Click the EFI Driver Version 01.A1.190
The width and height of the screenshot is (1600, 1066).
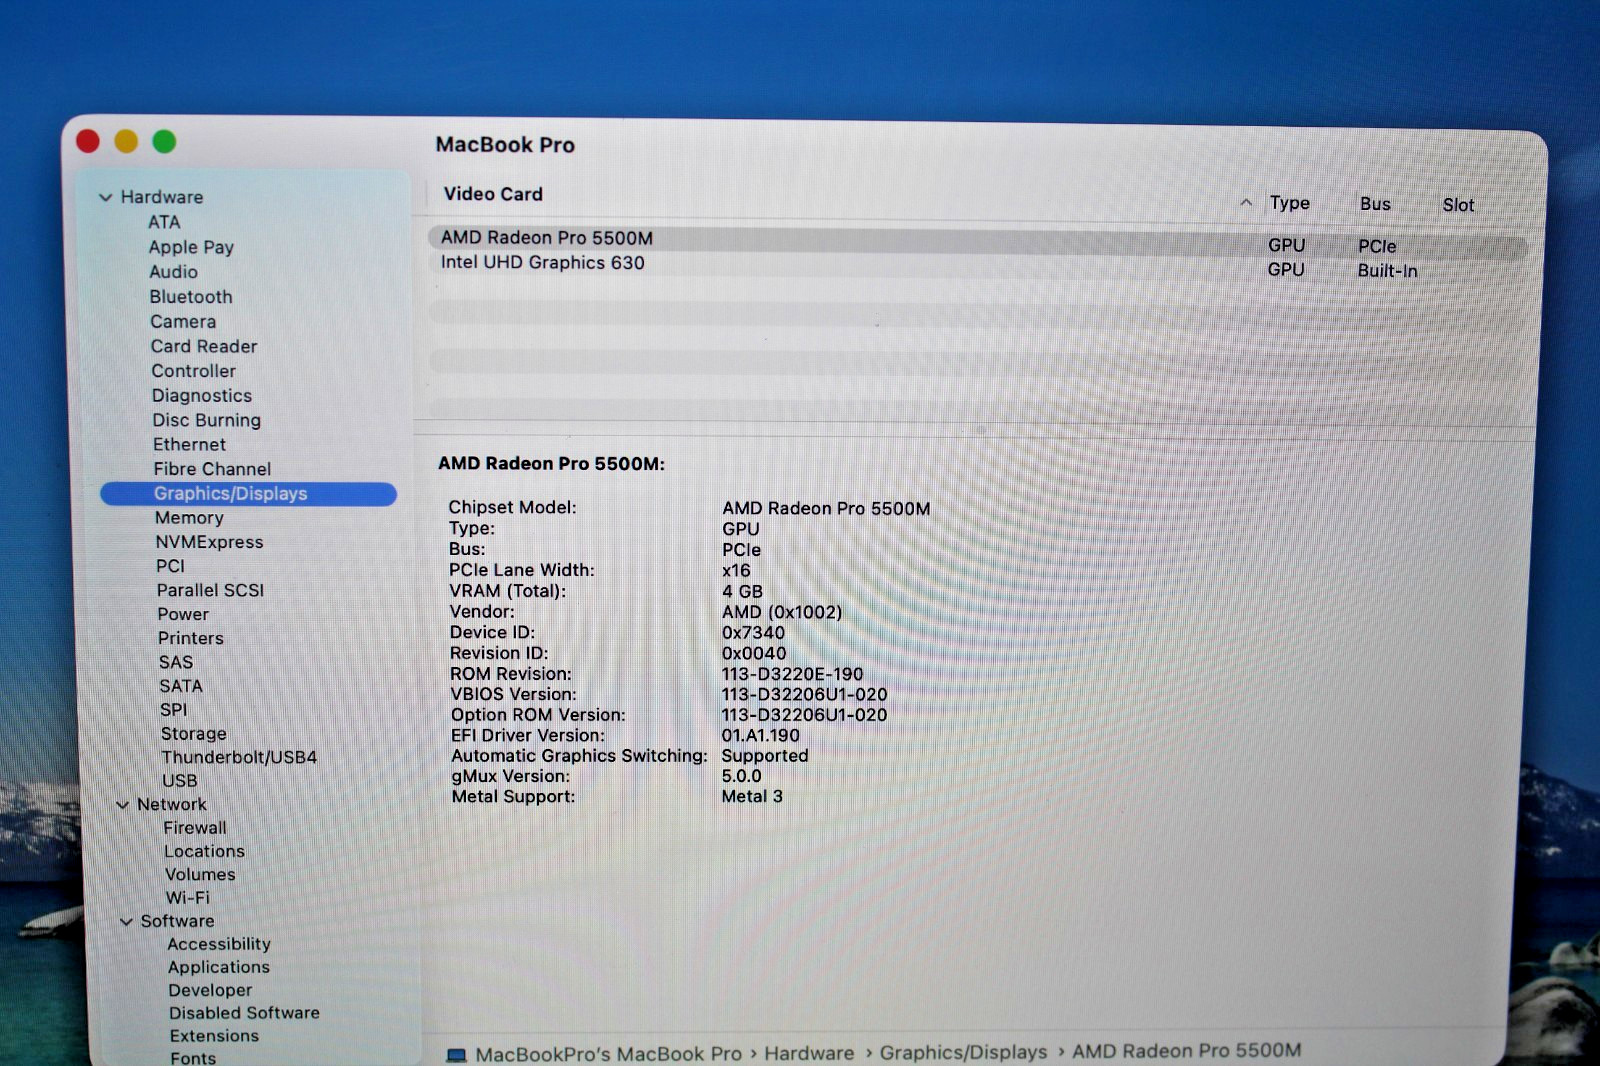tap(760, 736)
